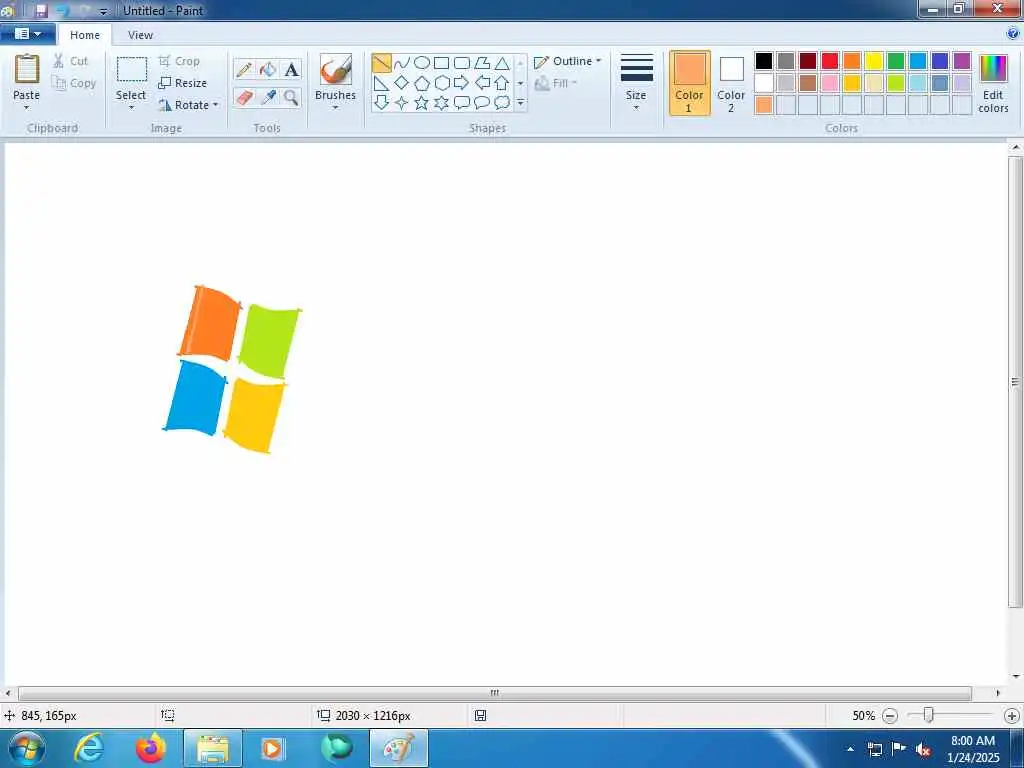Open Edit colors dialog
Screen dimensions: 1024x768
click(x=993, y=83)
